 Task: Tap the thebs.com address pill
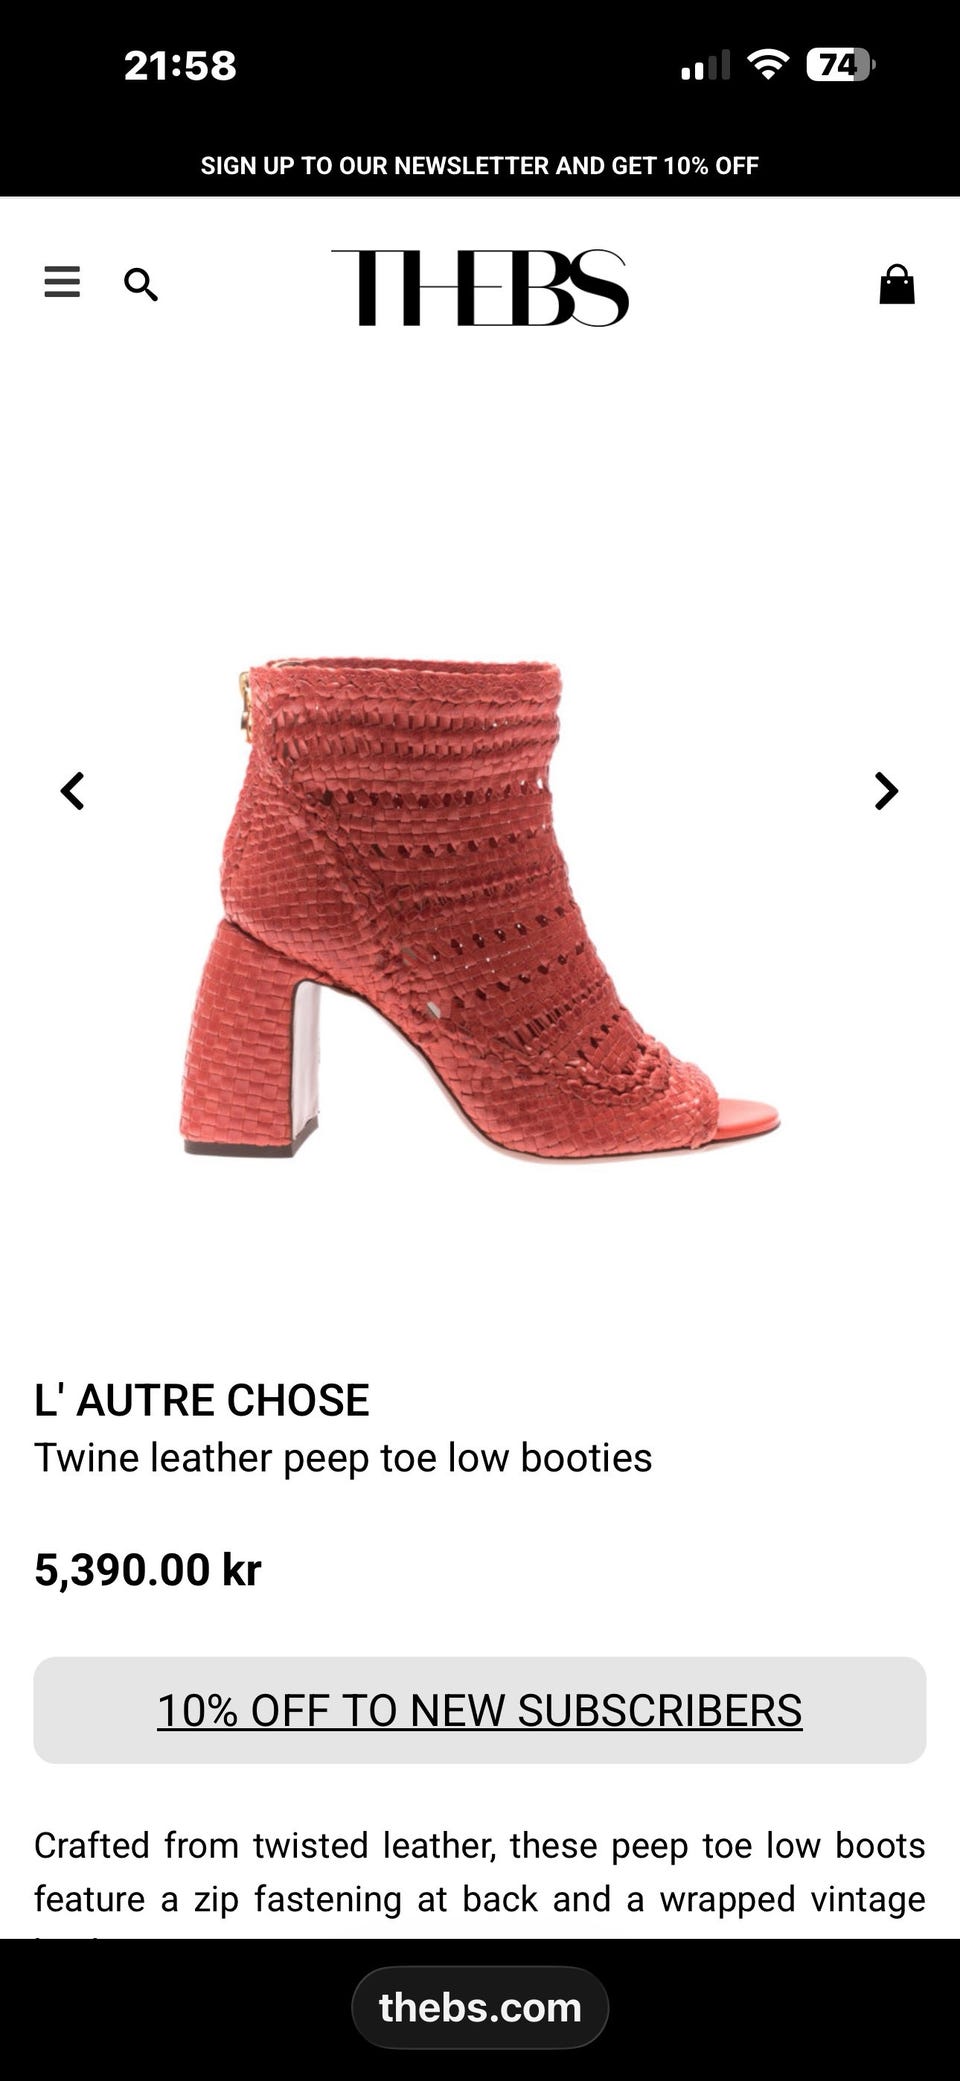(480, 2007)
